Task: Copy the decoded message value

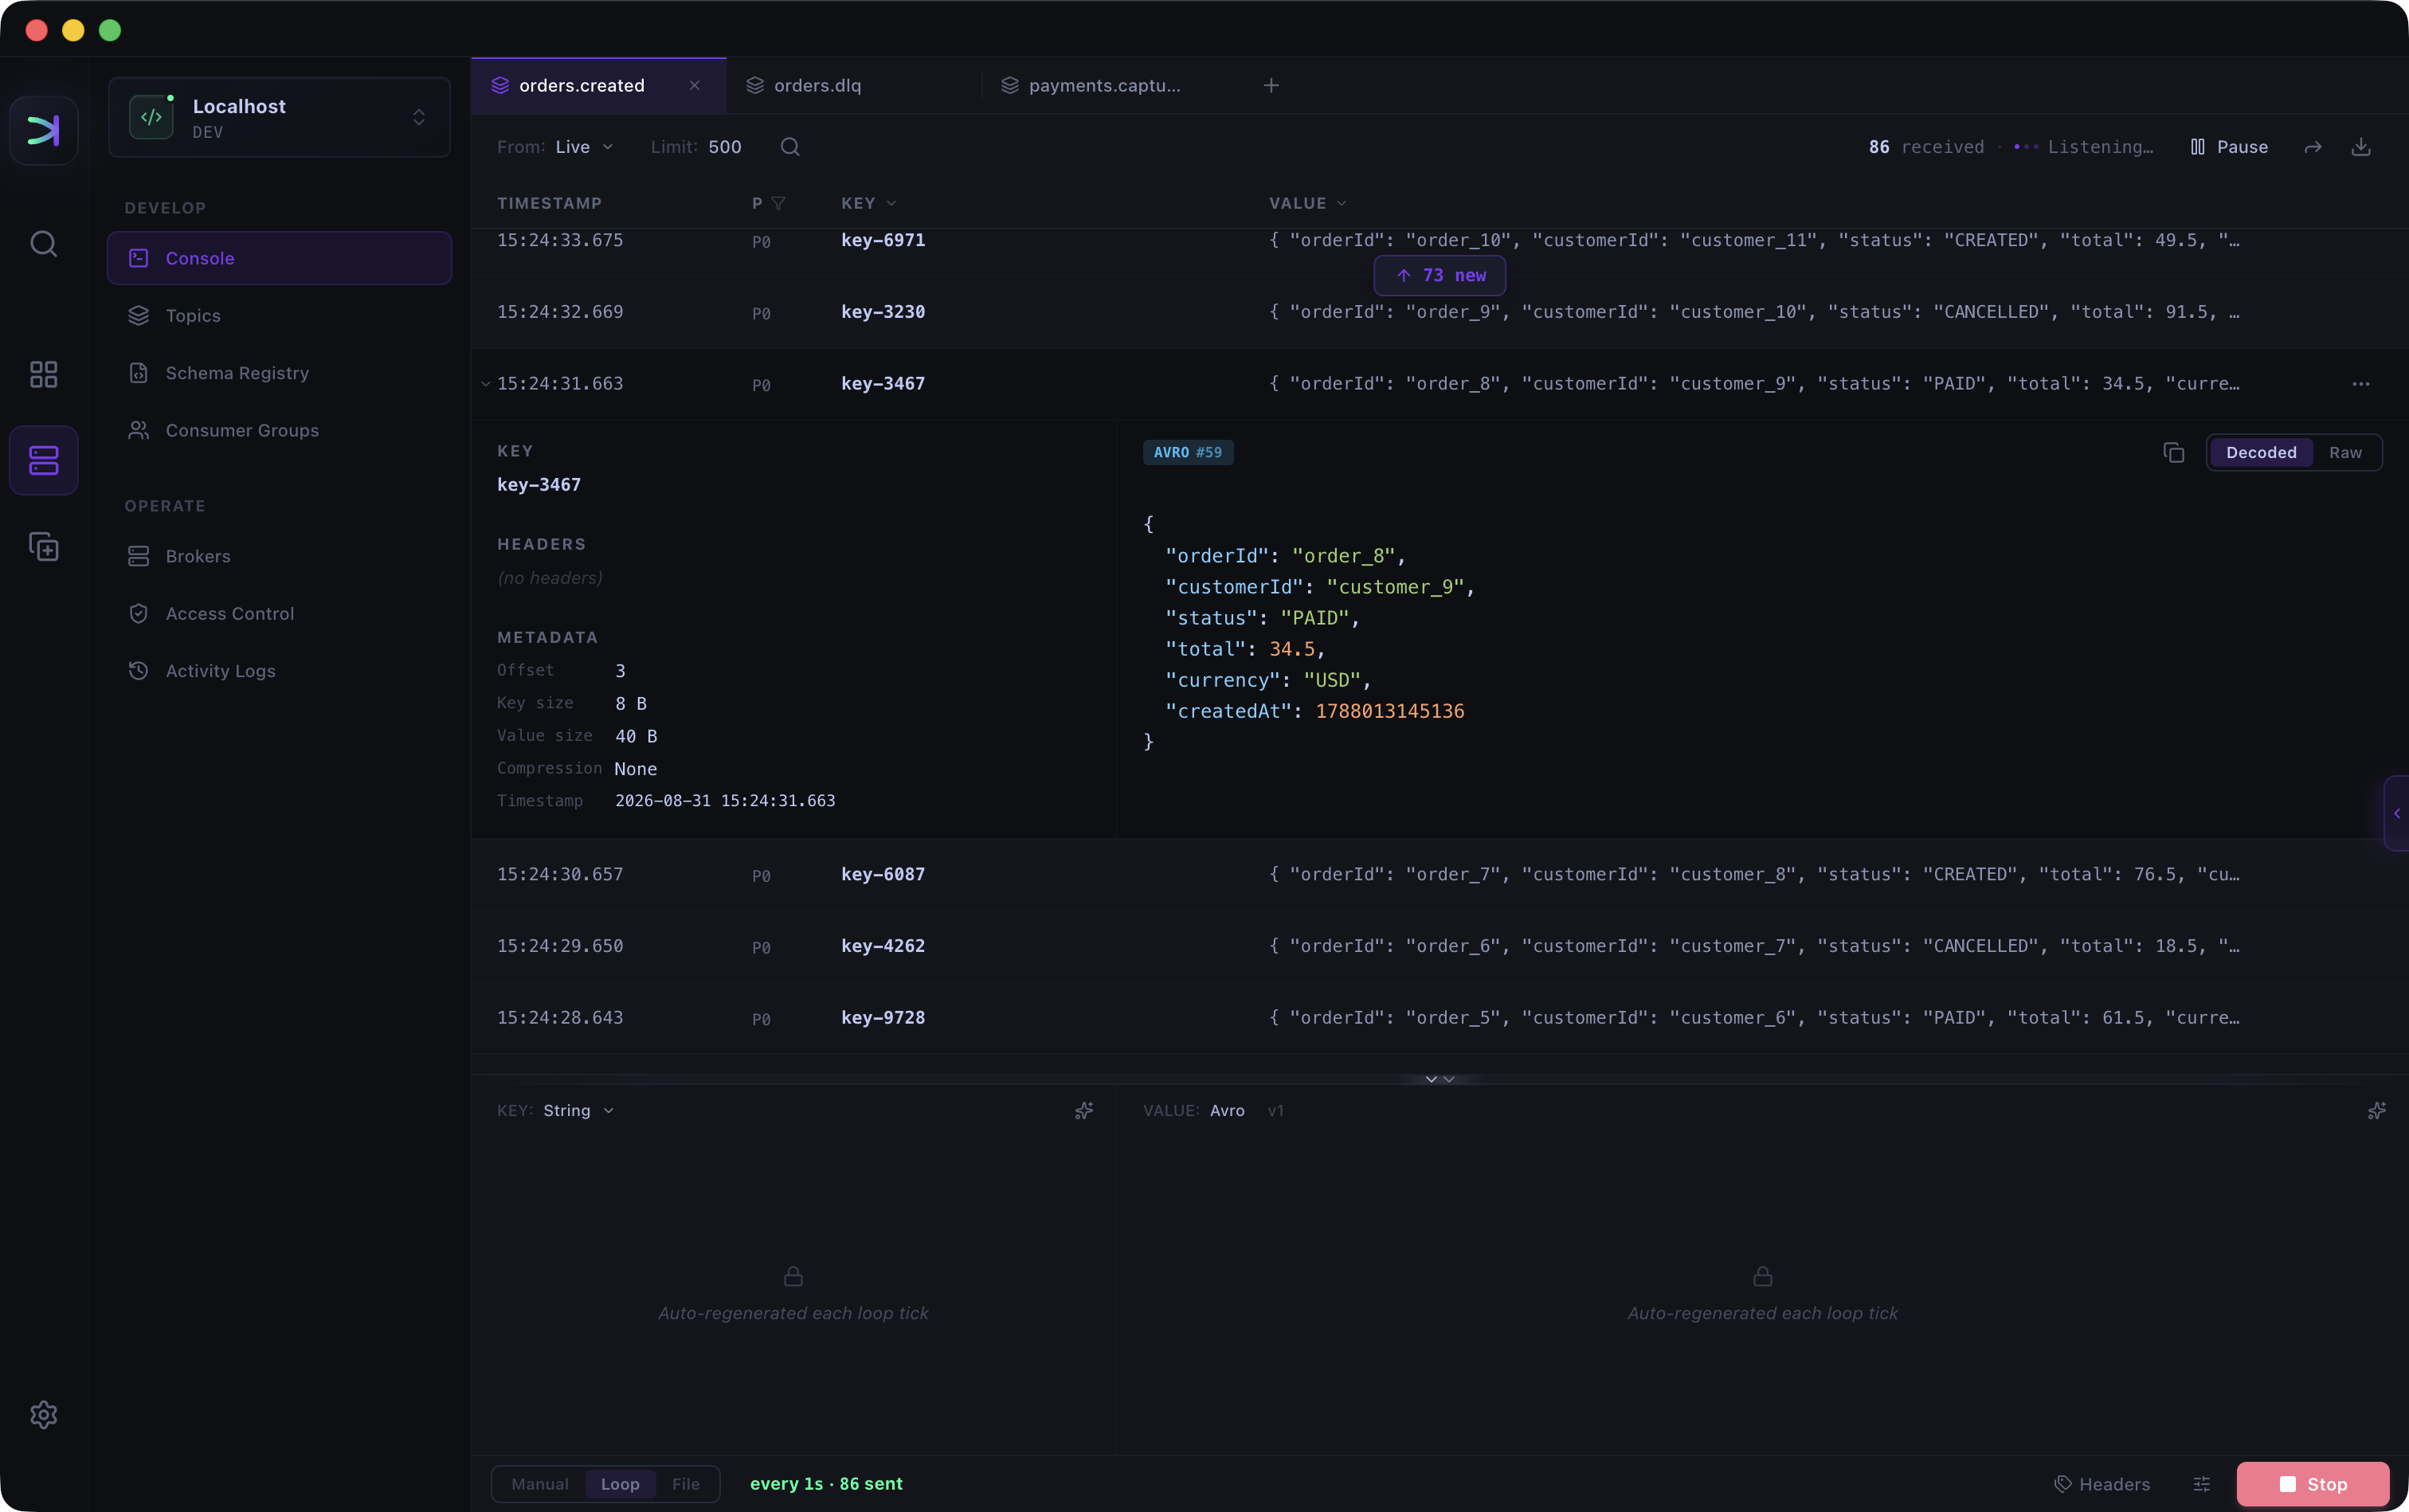Action: (2174, 453)
